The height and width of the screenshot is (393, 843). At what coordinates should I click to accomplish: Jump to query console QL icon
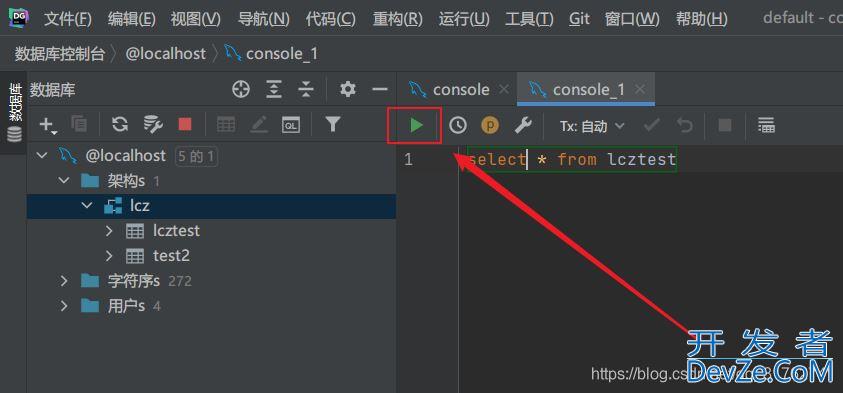[x=291, y=125]
